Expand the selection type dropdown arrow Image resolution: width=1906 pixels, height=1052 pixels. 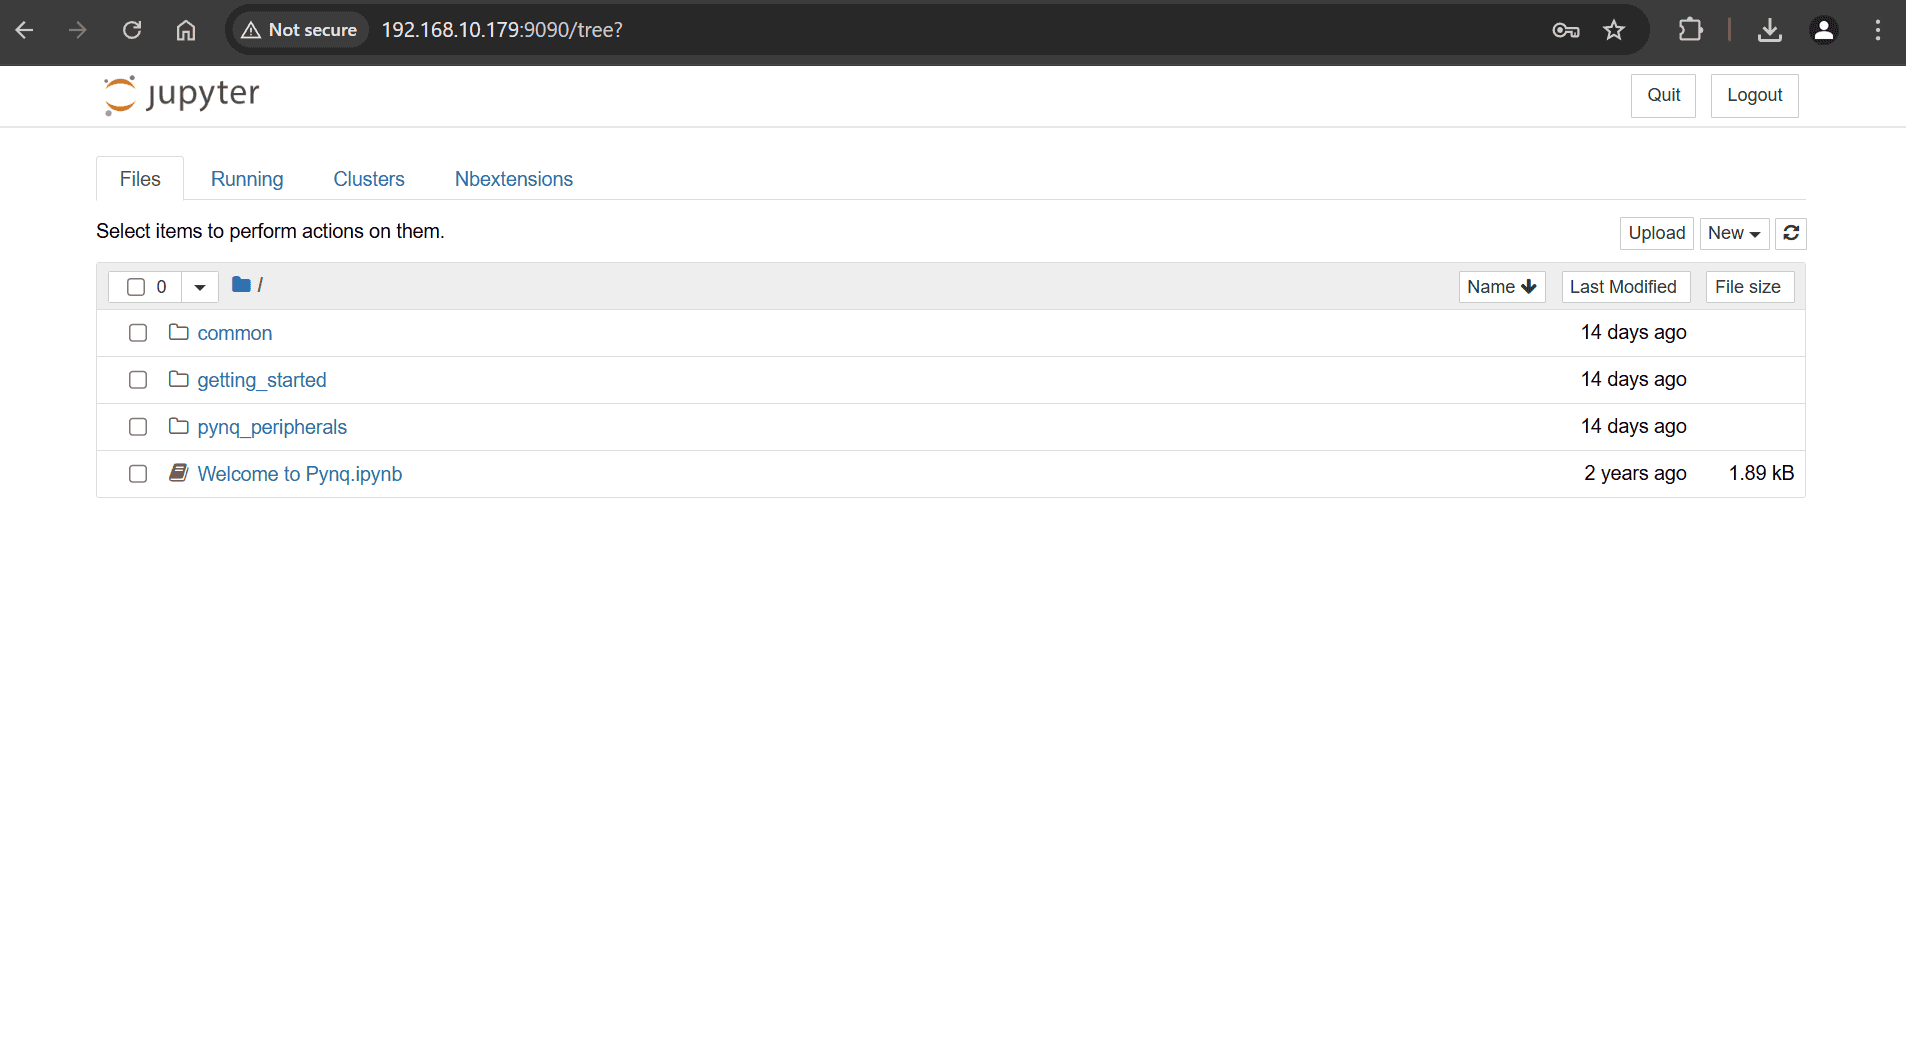[200, 287]
